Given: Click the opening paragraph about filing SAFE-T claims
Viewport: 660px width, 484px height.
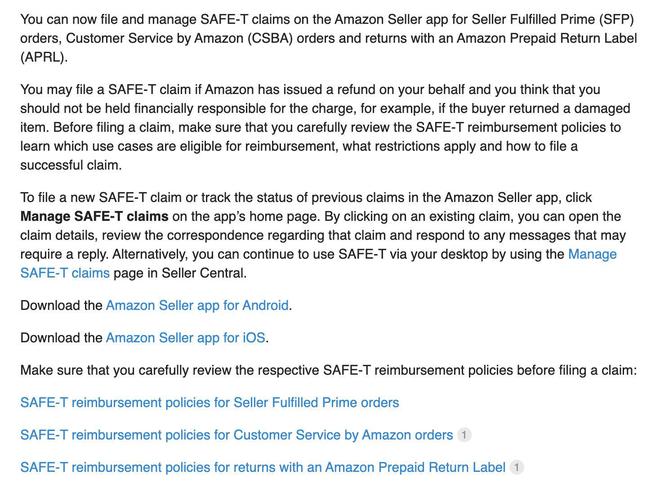Looking at the screenshot, I should pyautogui.click(x=320, y=38).
